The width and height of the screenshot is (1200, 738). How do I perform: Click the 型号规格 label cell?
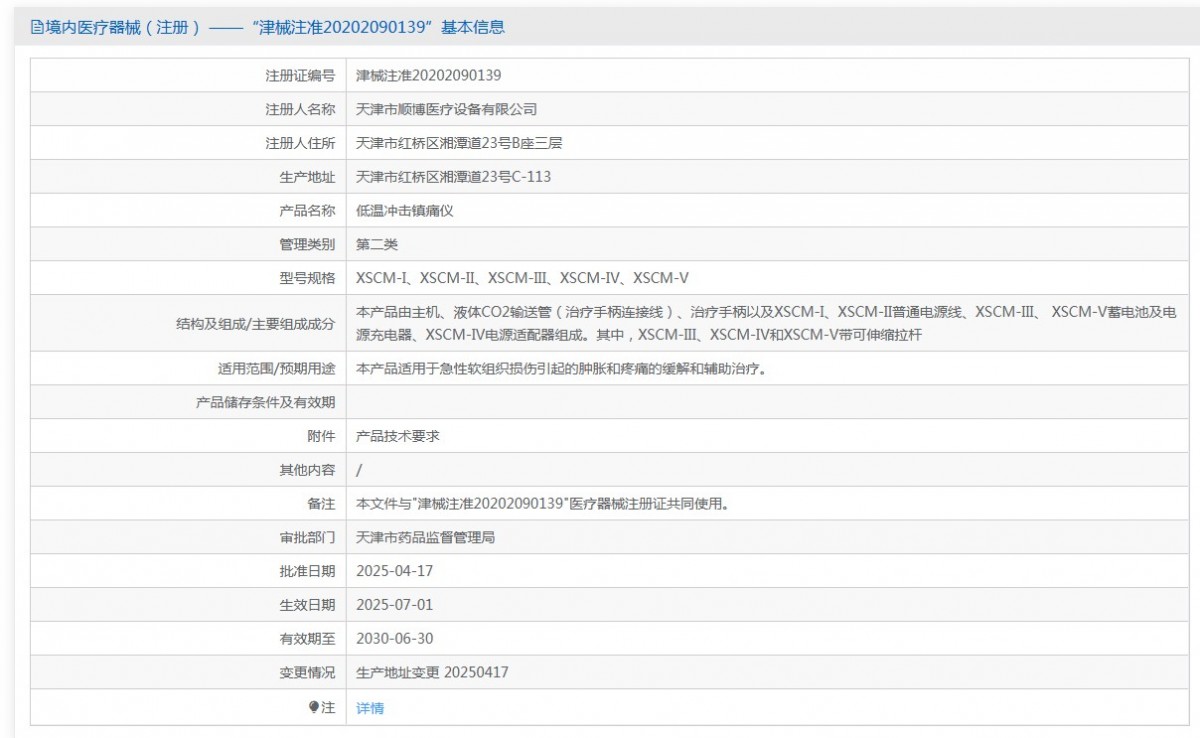click(188, 278)
